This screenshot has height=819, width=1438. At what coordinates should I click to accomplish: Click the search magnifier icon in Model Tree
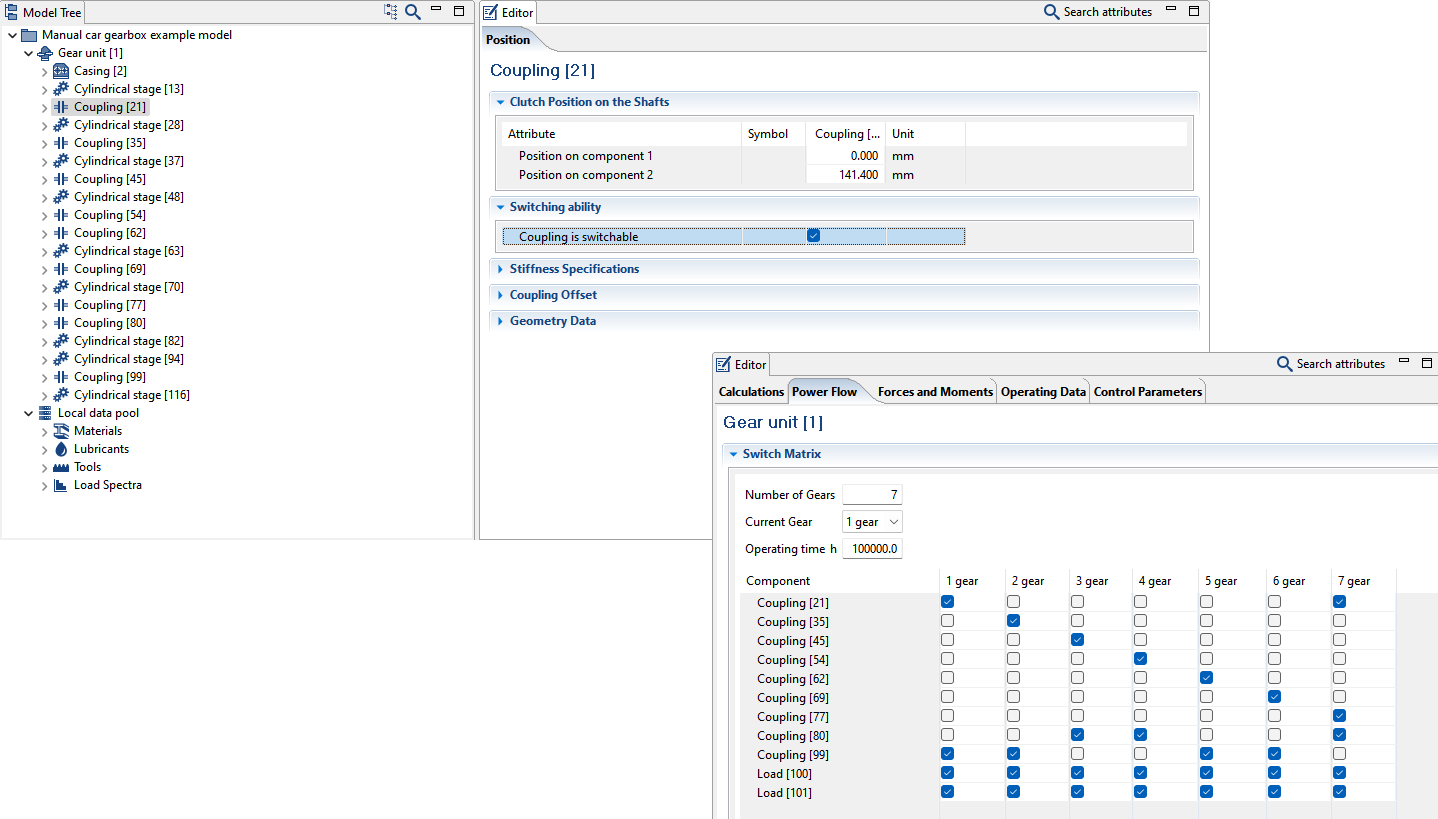413,12
